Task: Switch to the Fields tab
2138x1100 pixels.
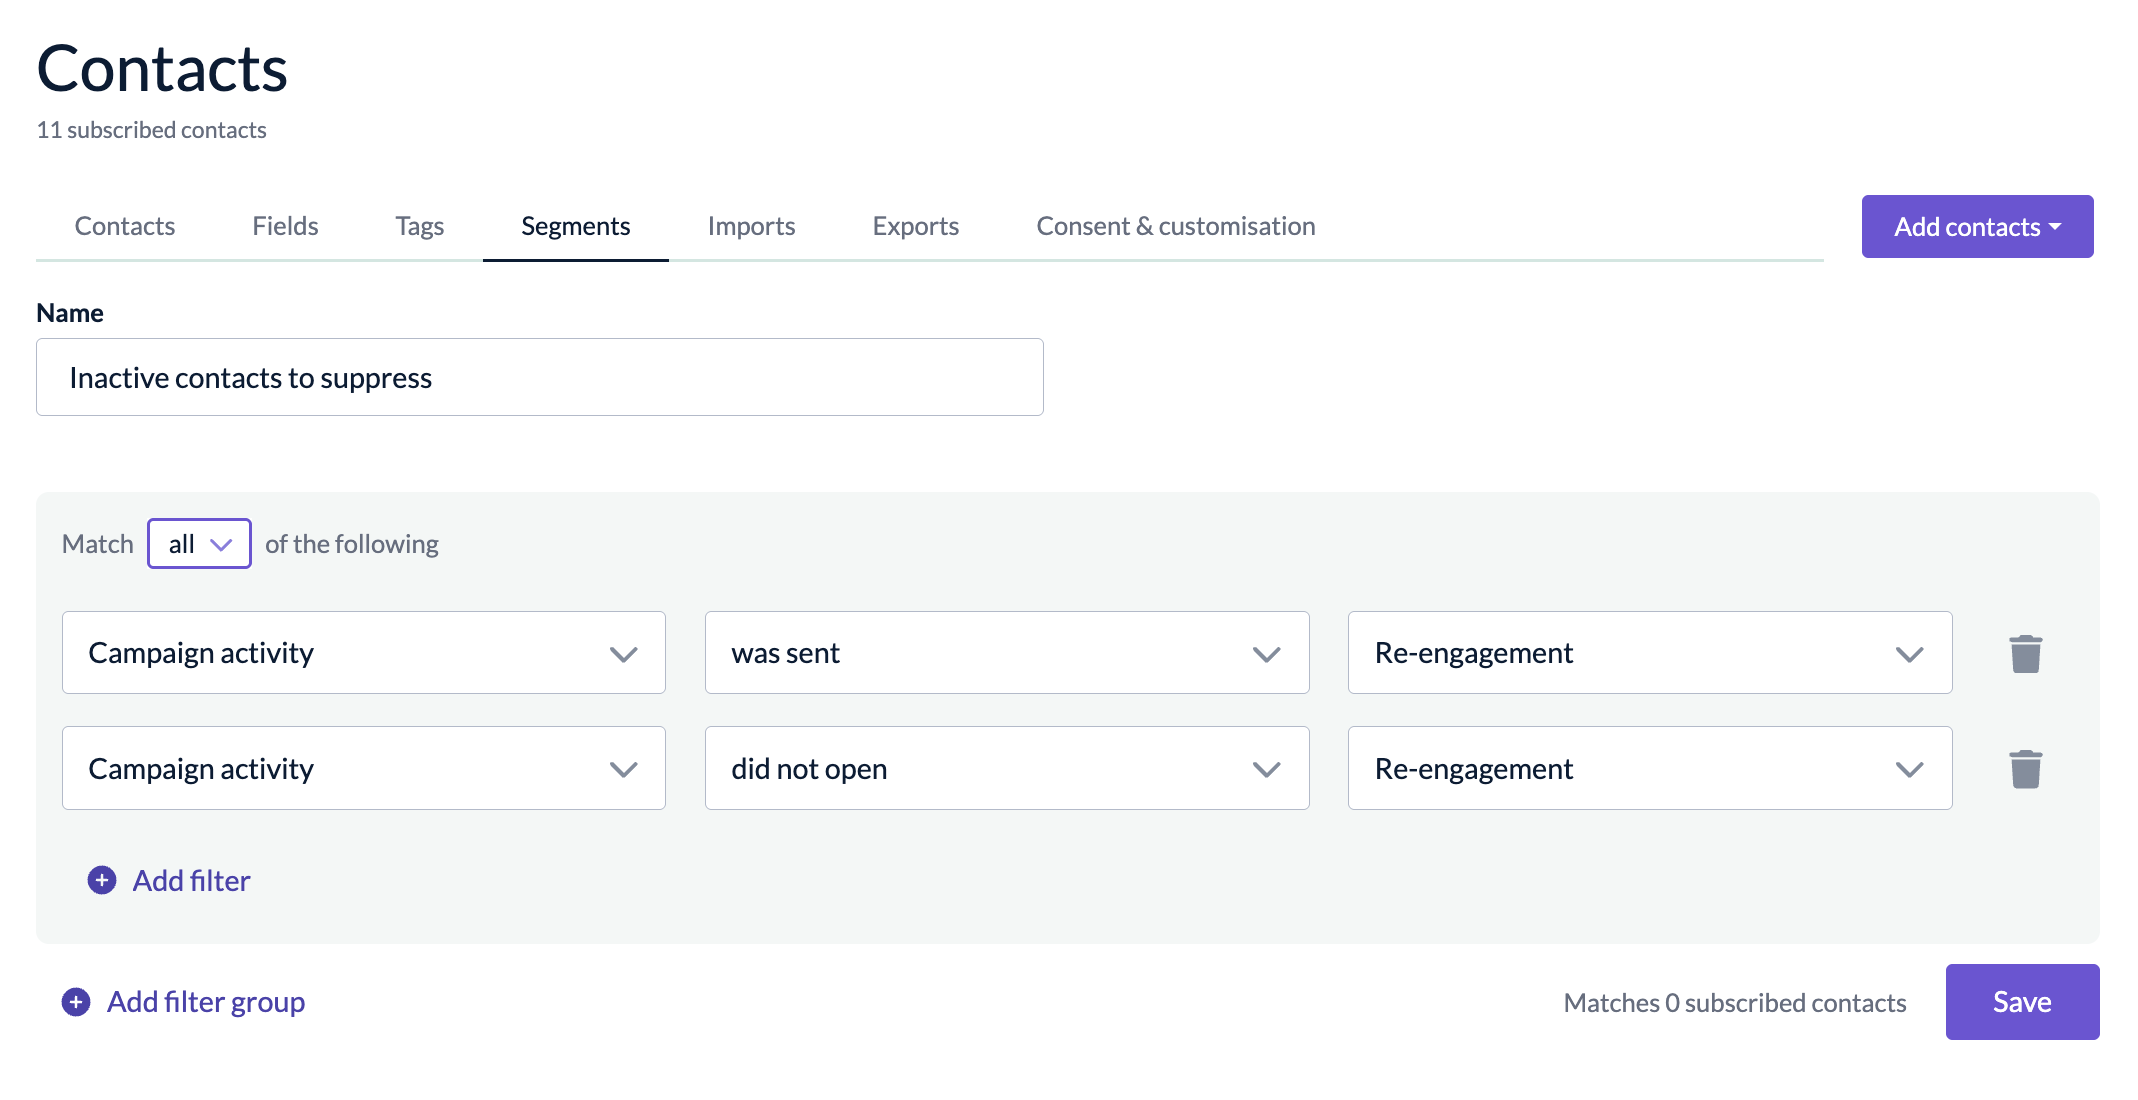Action: pos(285,226)
